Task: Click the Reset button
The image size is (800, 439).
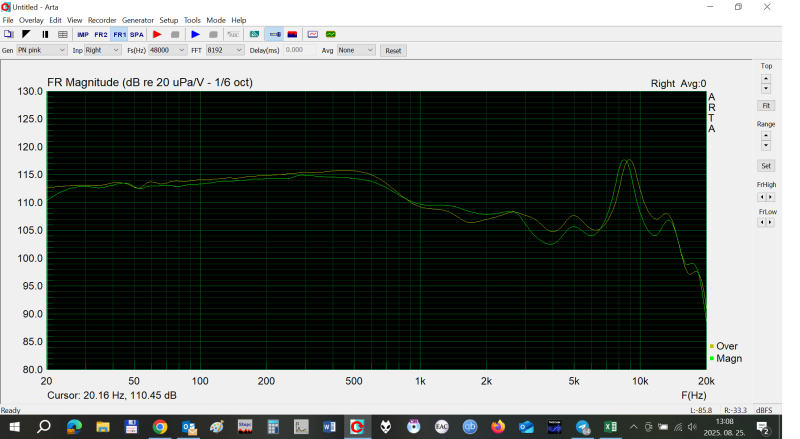Action: coord(393,51)
